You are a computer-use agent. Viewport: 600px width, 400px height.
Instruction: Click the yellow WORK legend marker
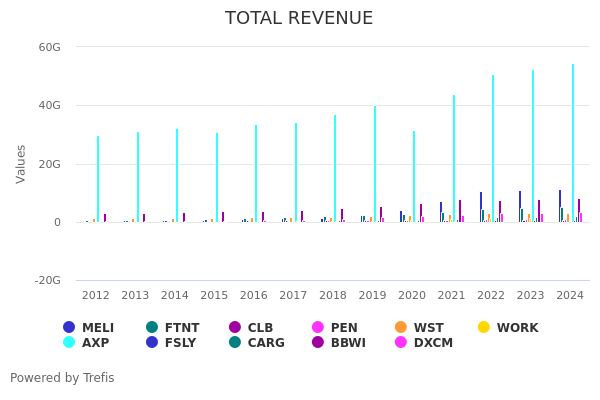(484, 328)
